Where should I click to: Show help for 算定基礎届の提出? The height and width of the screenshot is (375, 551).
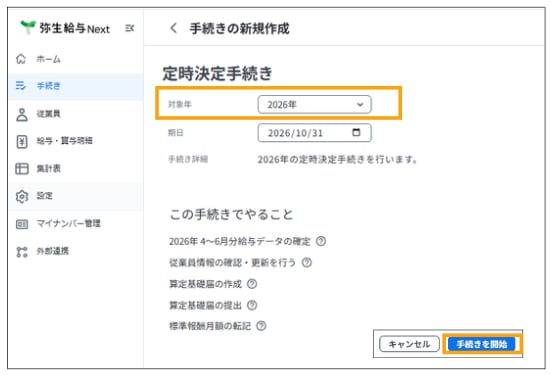click(252, 305)
